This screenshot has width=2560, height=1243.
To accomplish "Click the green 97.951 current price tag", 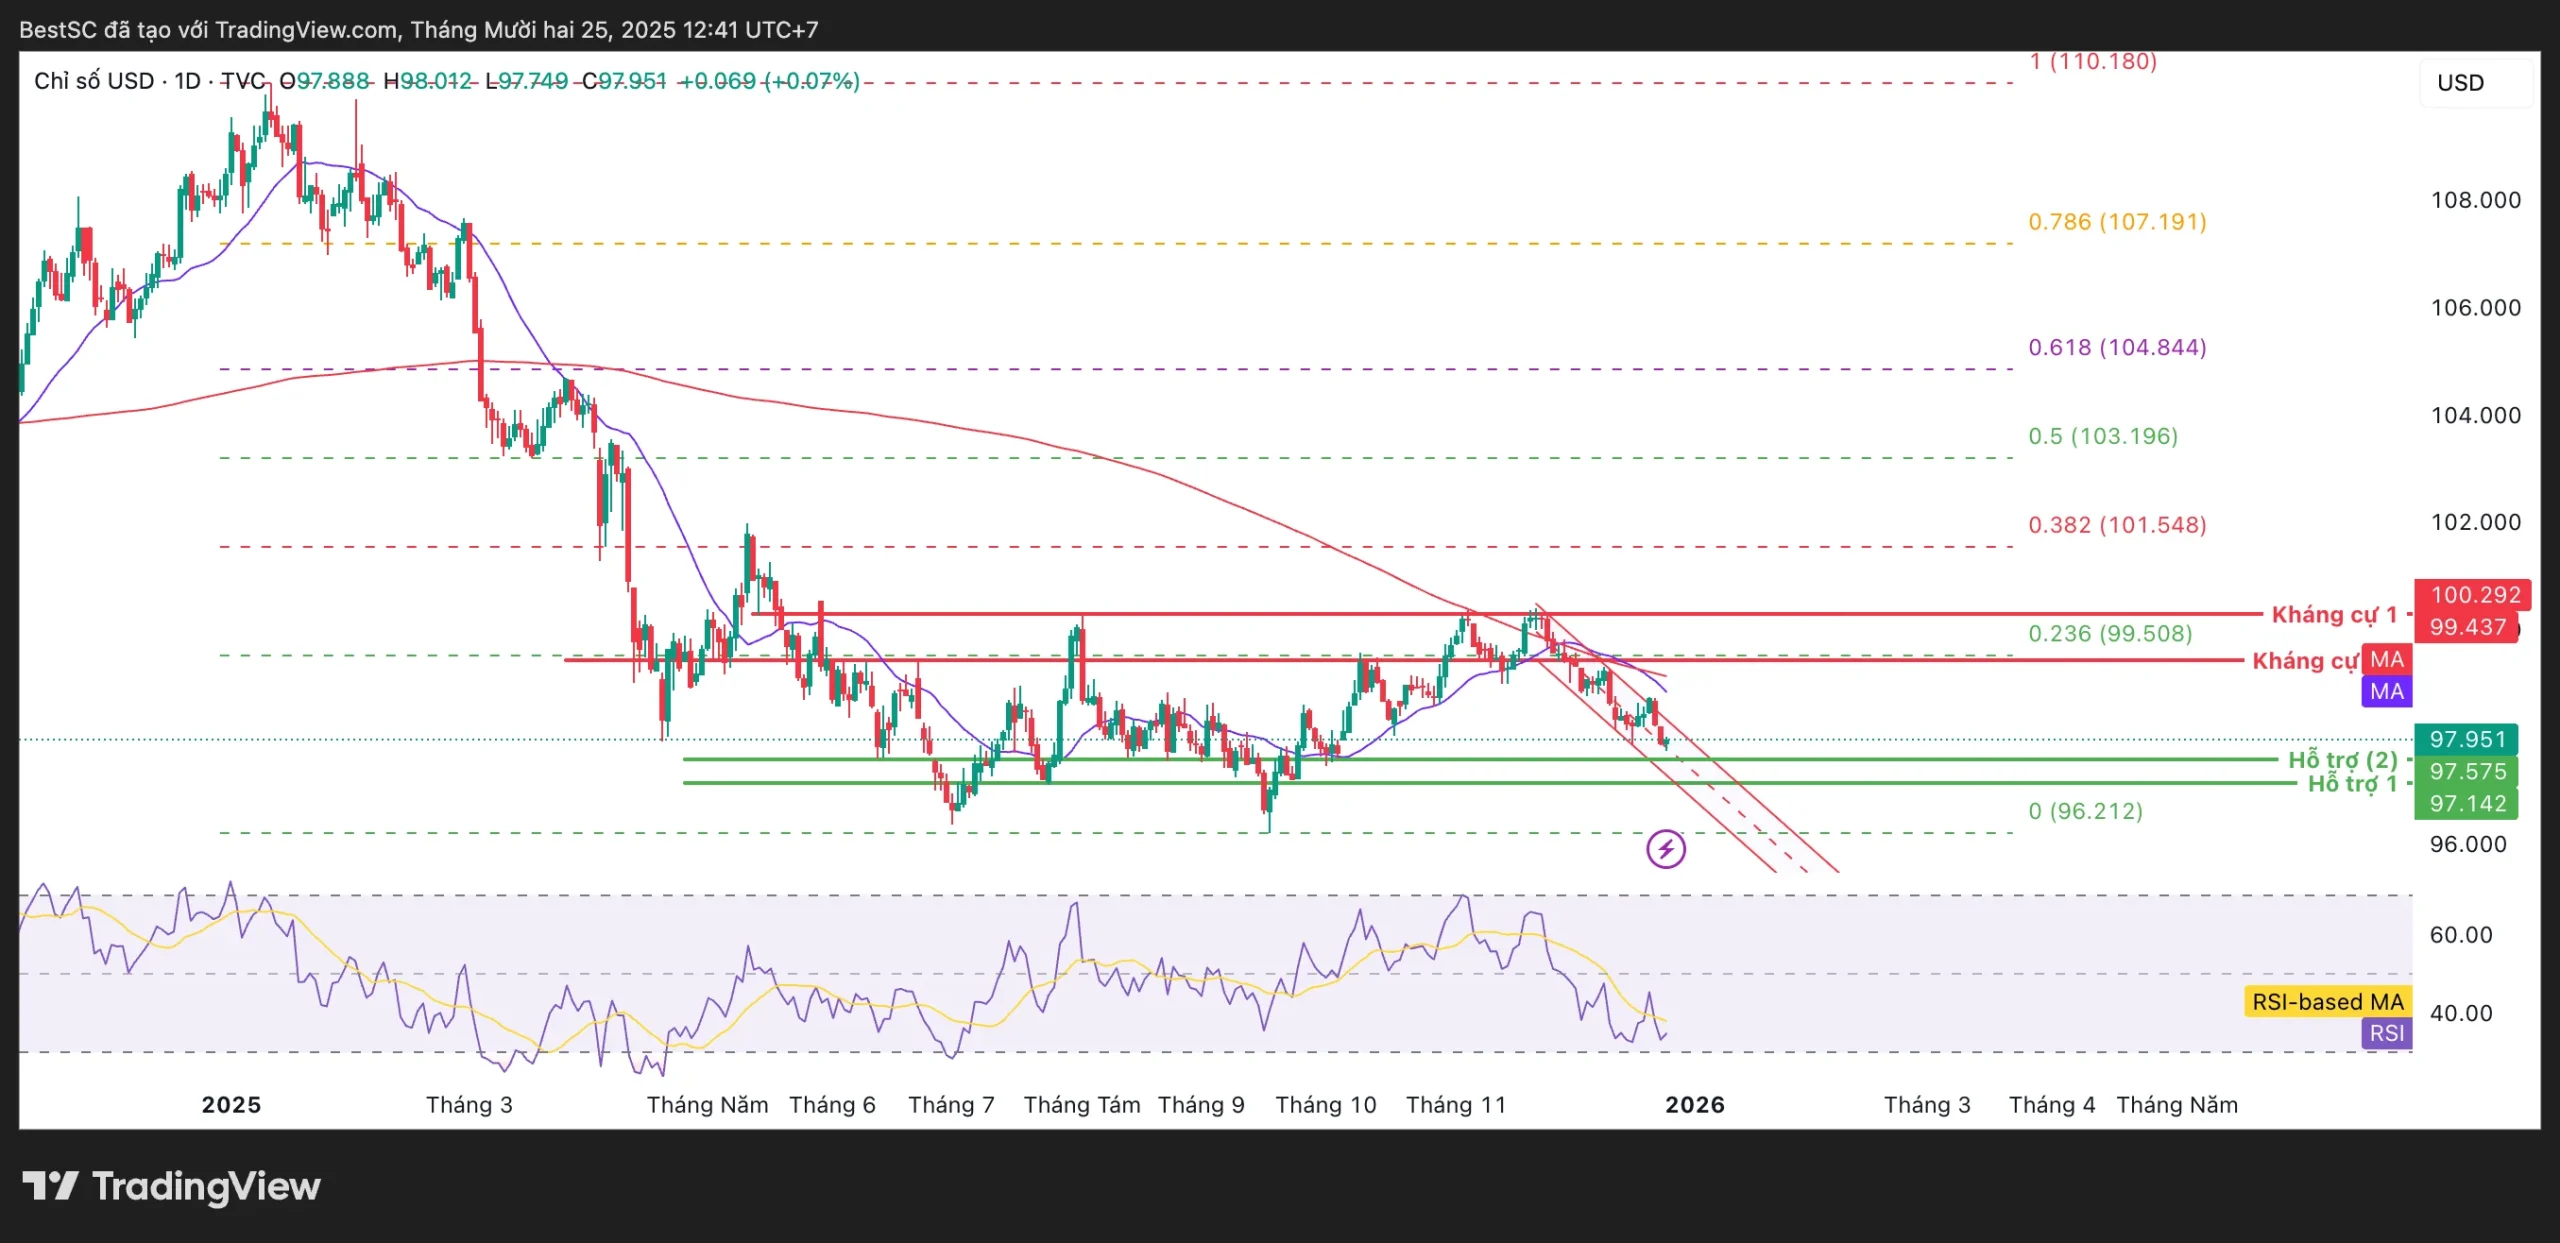I will (2466, 739).
